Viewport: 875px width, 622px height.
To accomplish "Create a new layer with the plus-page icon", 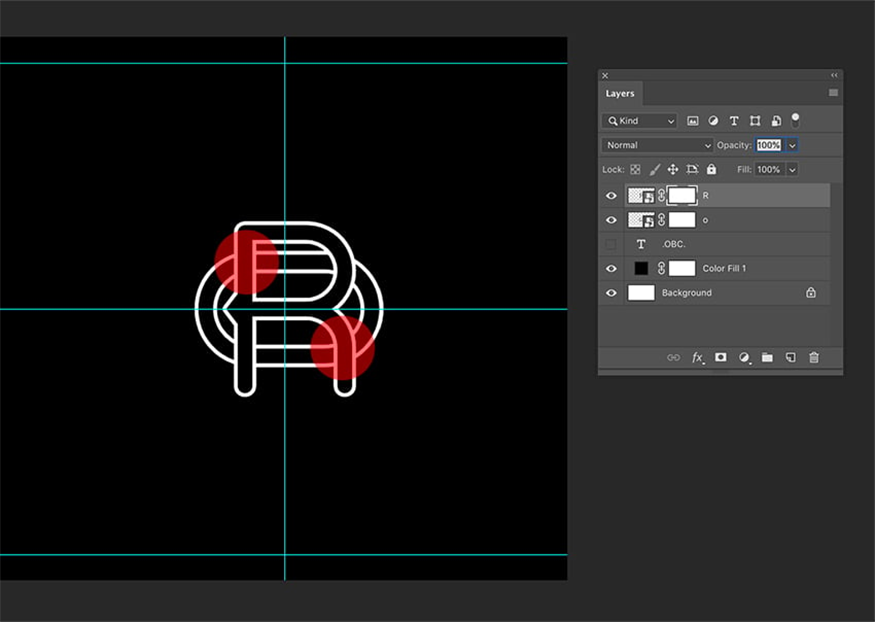I will click(x=790, y=357).
